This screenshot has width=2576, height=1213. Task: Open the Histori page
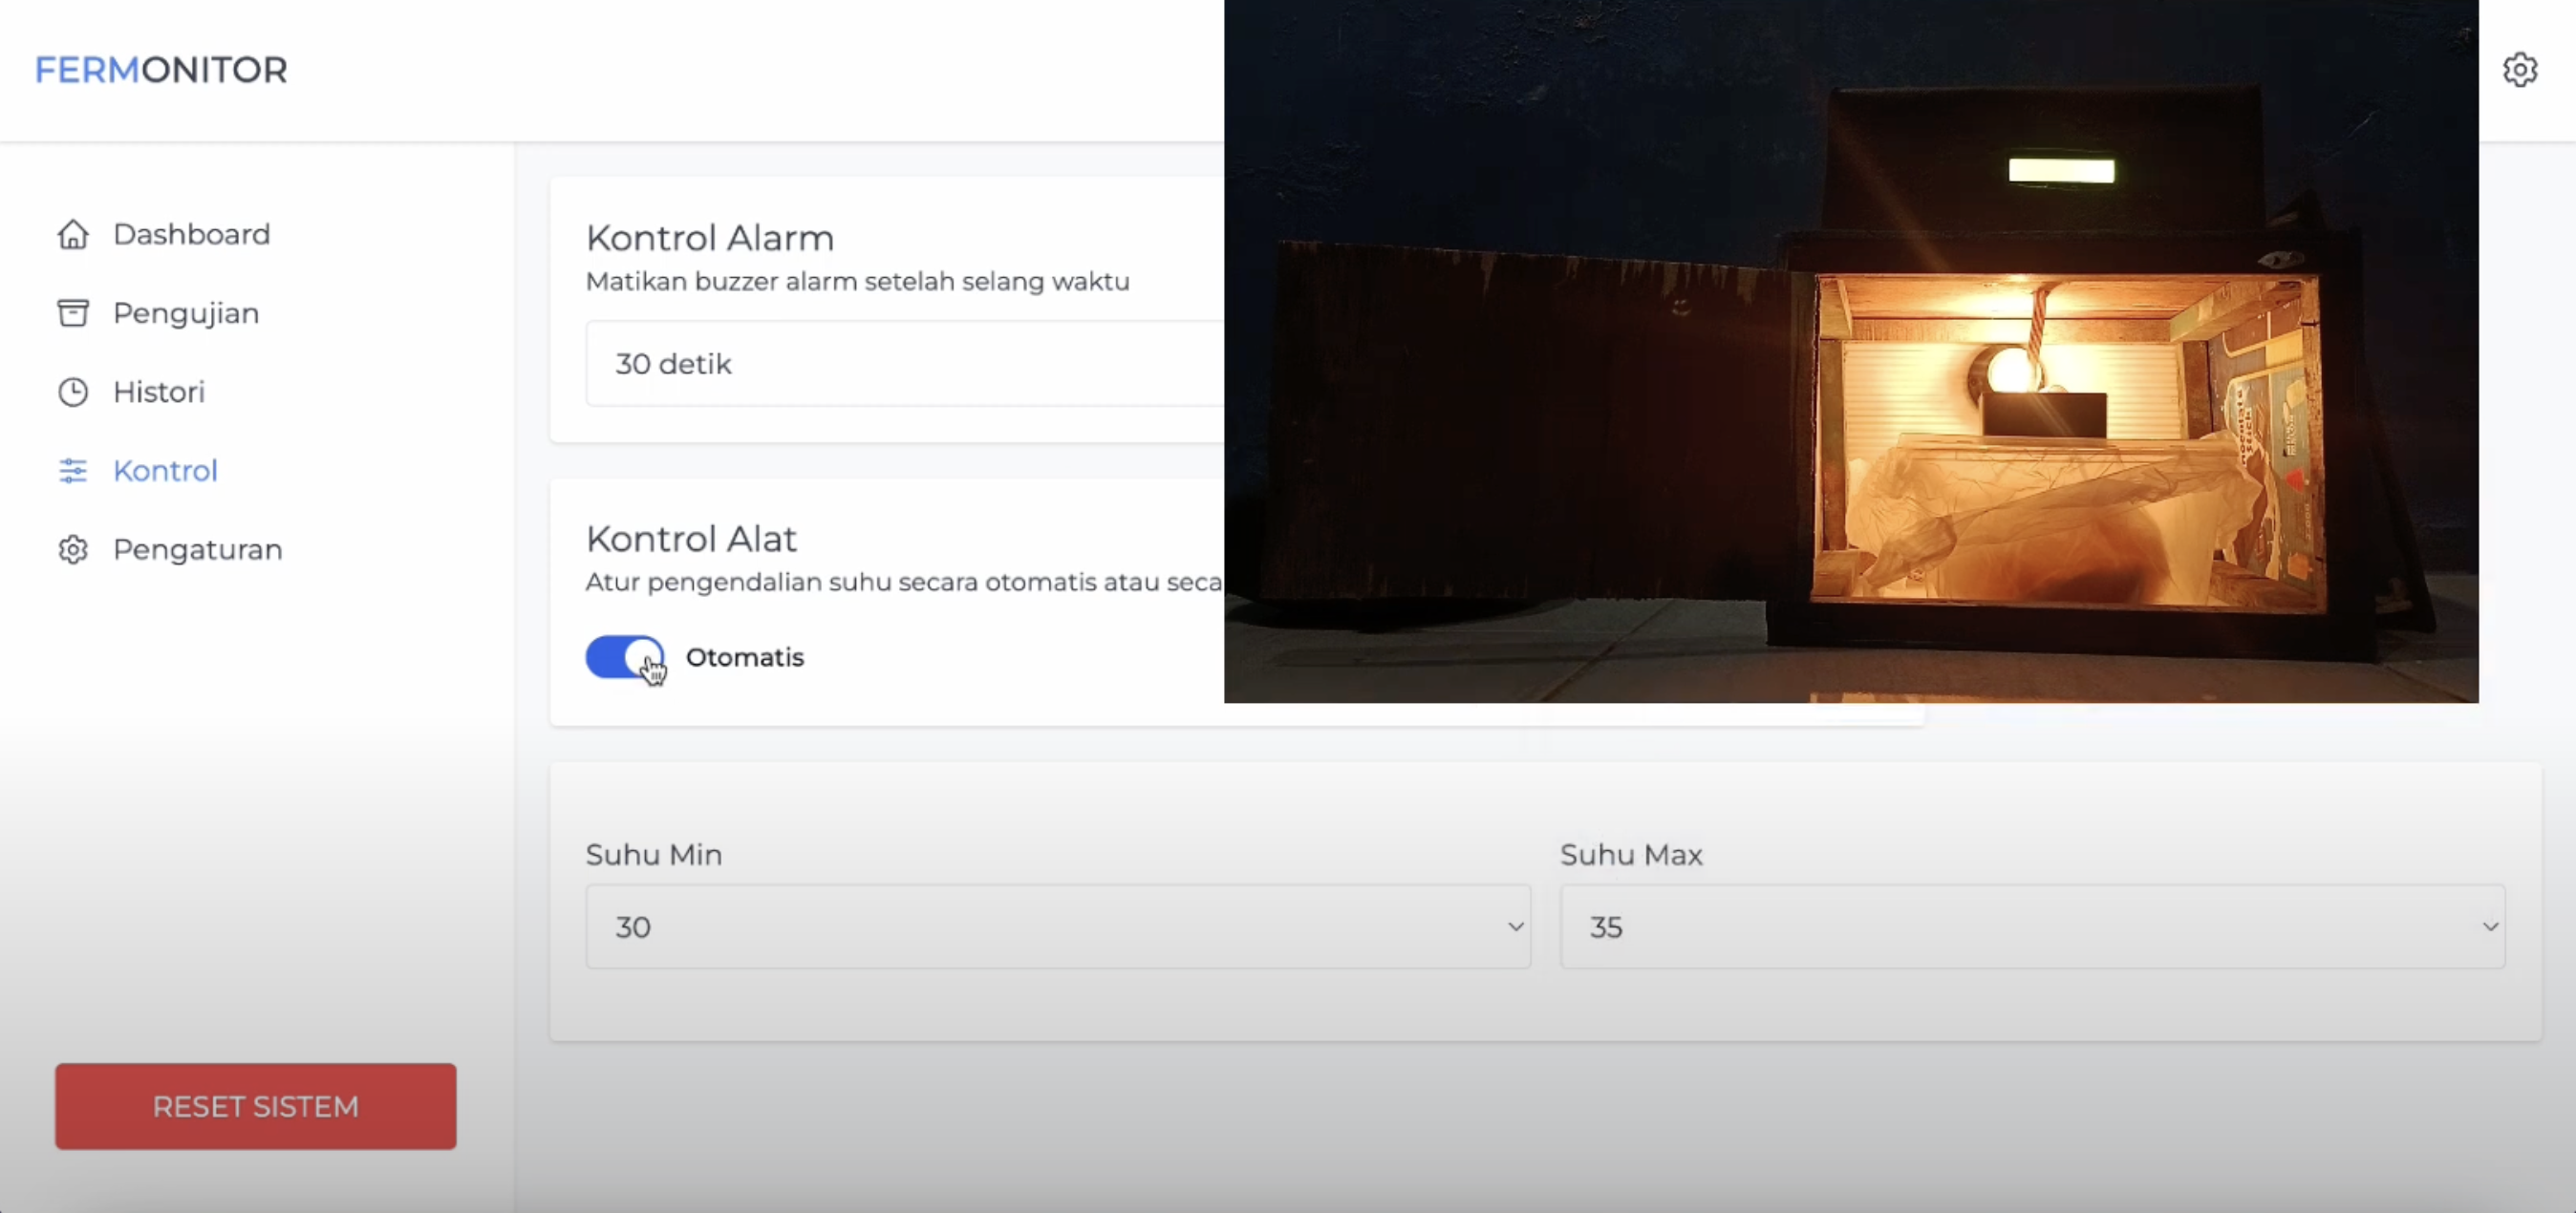click(158, 392)
